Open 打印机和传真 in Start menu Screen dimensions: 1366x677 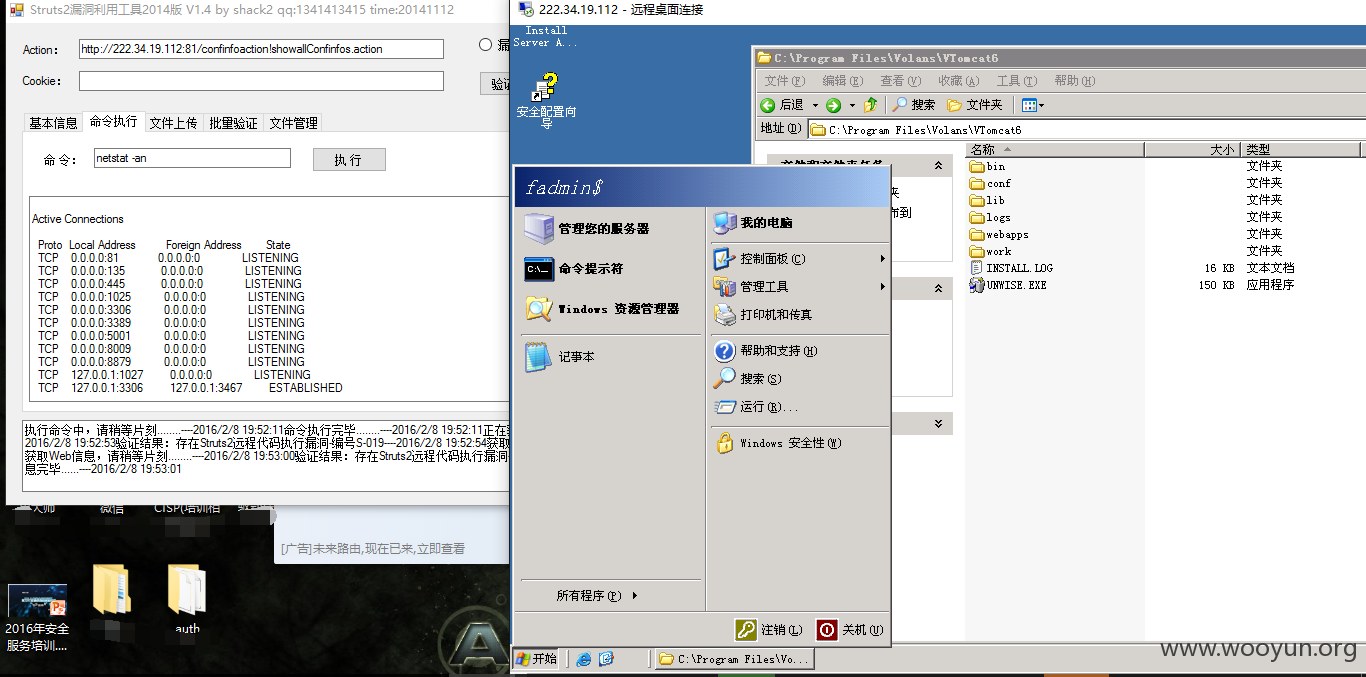(762, 315)
